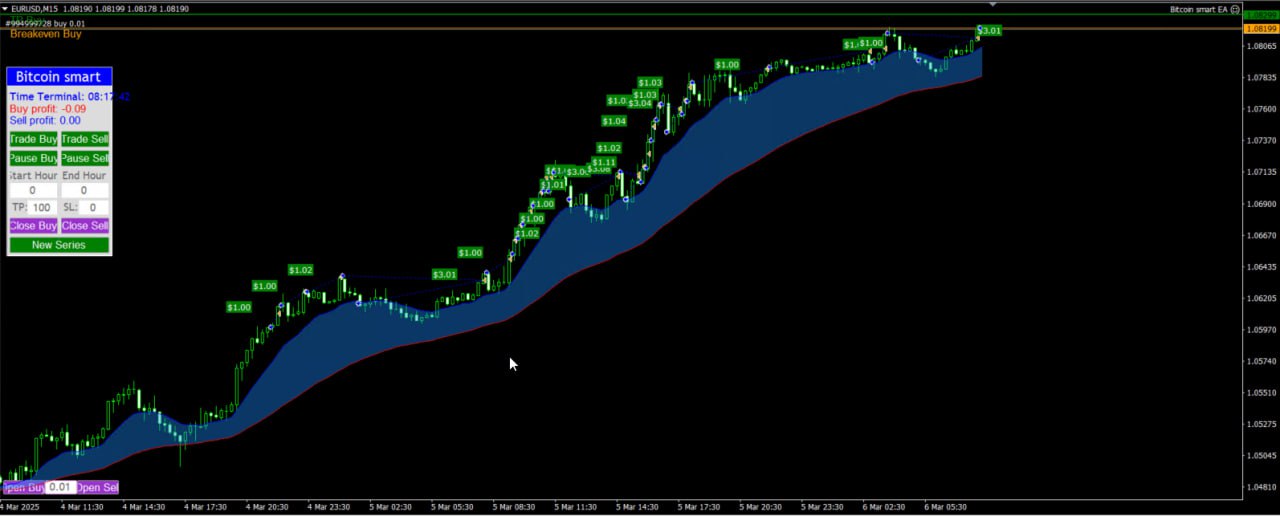Click the 1.07835 price axis value

[1260, 78]
